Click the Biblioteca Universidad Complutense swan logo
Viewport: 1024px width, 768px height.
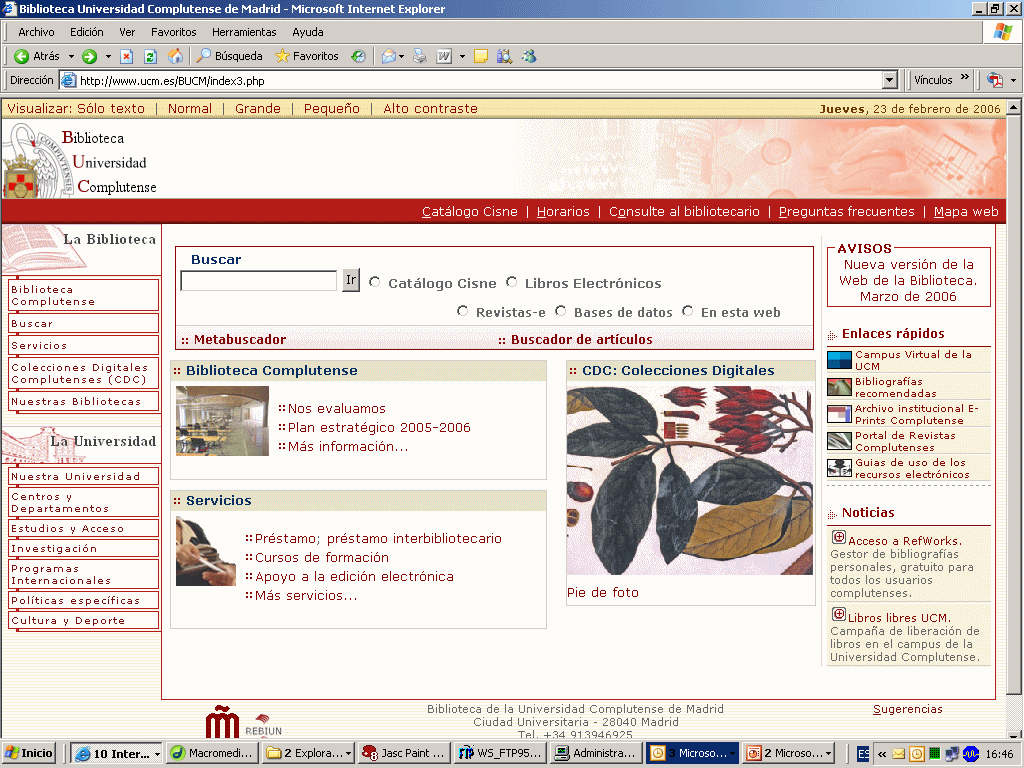38,161
